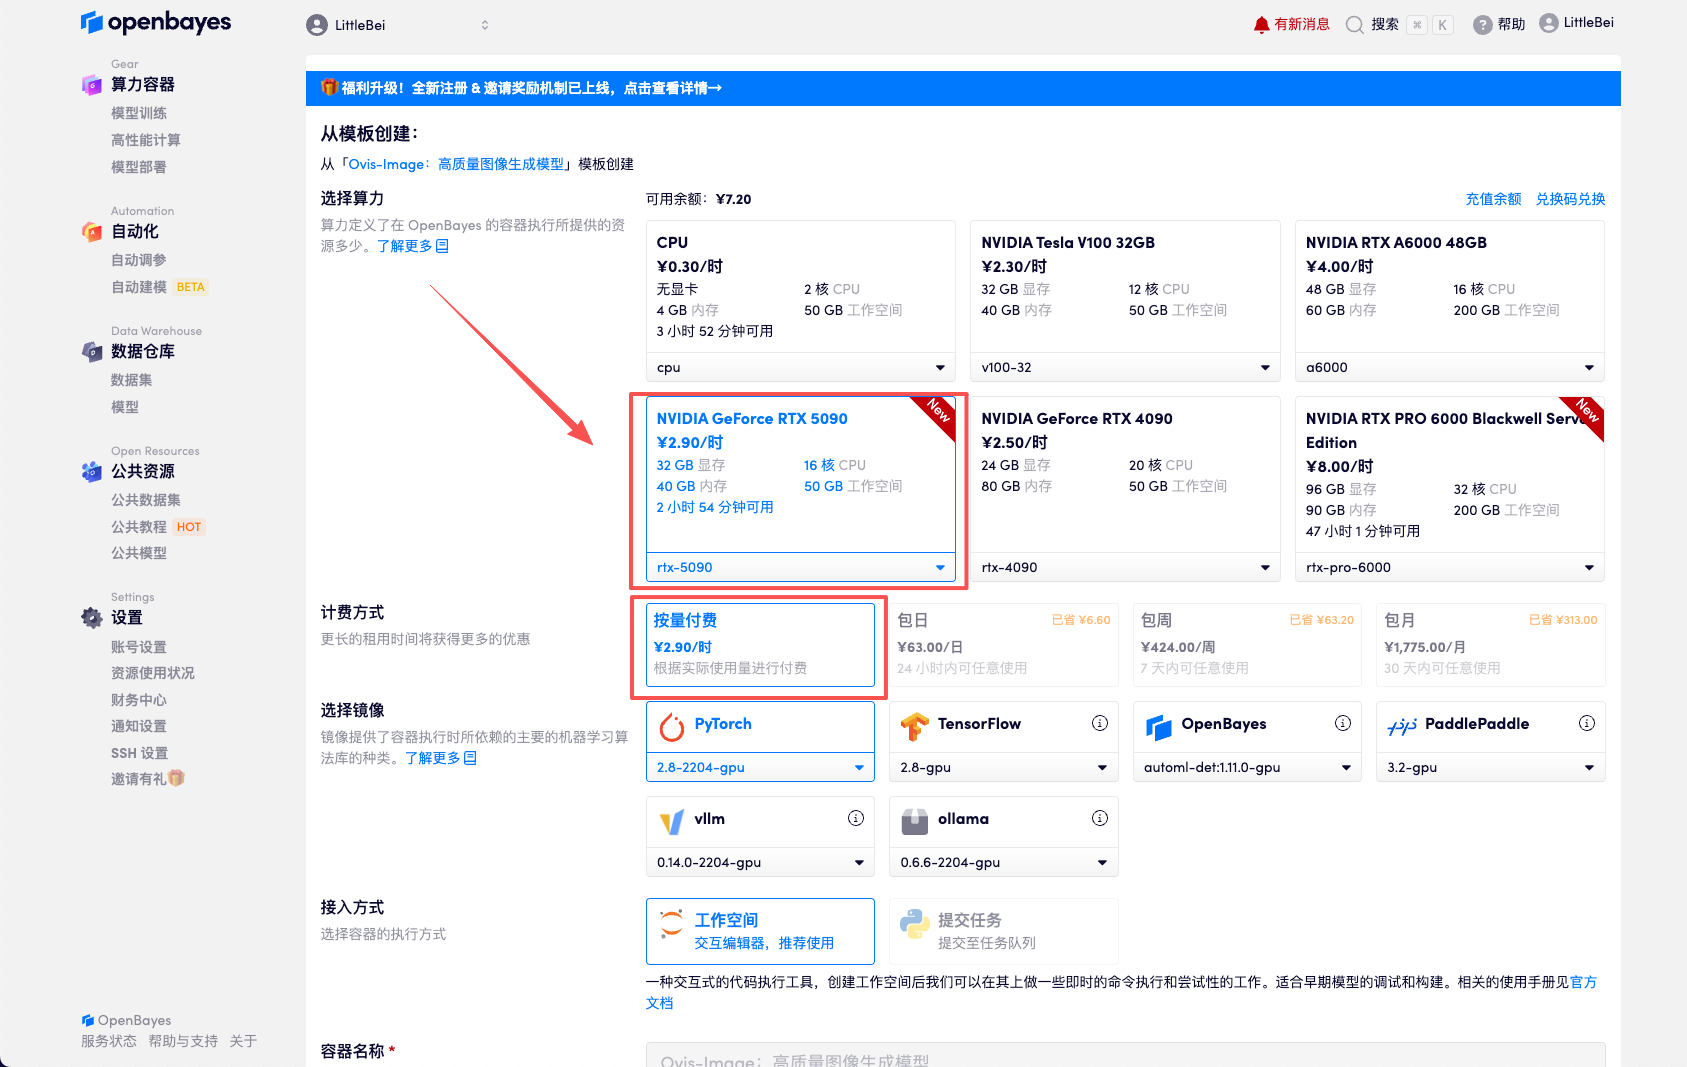Image resolution: width=1687 pixels, height=1067 pixels.
Task: Click the PyTorch flame logo
Action: [x=672, y=727]
